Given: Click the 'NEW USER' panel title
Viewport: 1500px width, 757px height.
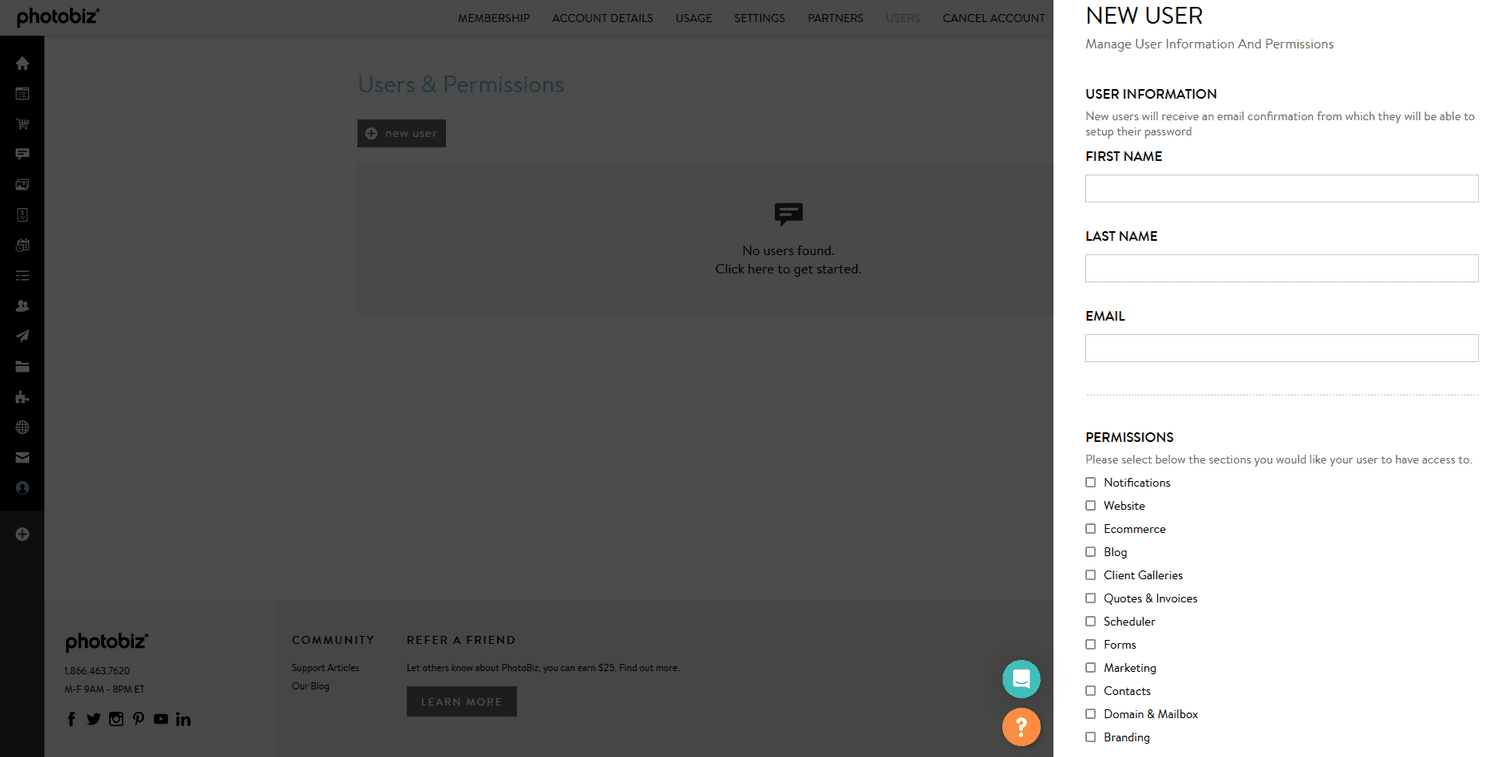Looking at the screenshot, I should click(1144, 15).
